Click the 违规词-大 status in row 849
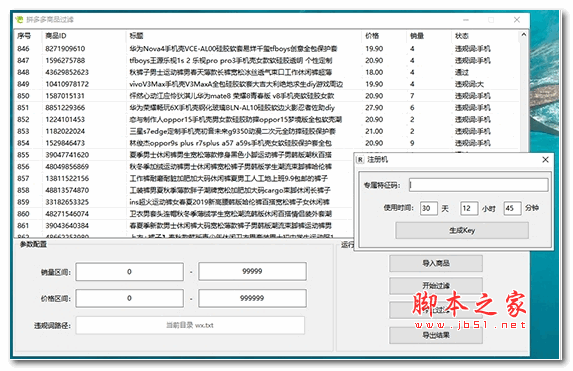Viewport: 573px width, 371px height. pyautogui.click(x=469, y=84)
